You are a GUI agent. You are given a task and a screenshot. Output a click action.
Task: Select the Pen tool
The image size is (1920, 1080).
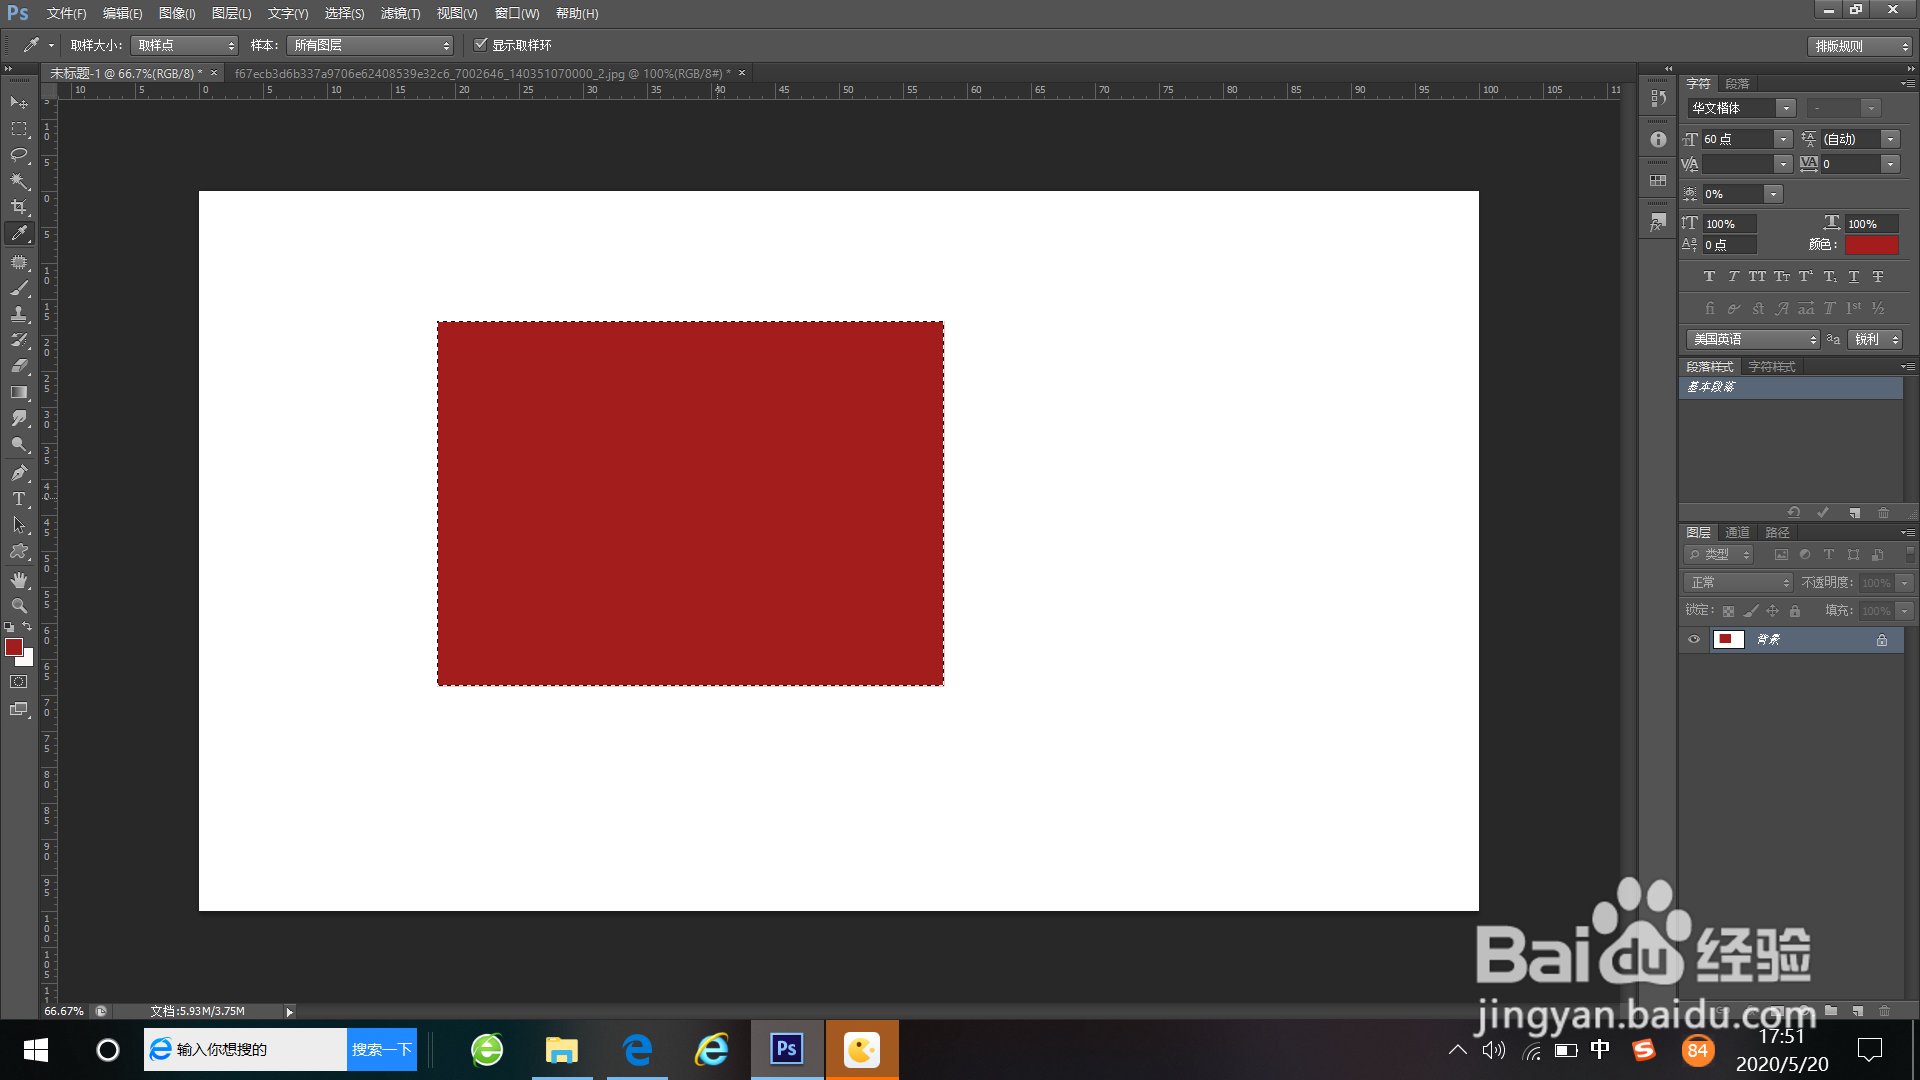[x=19, y=473]
